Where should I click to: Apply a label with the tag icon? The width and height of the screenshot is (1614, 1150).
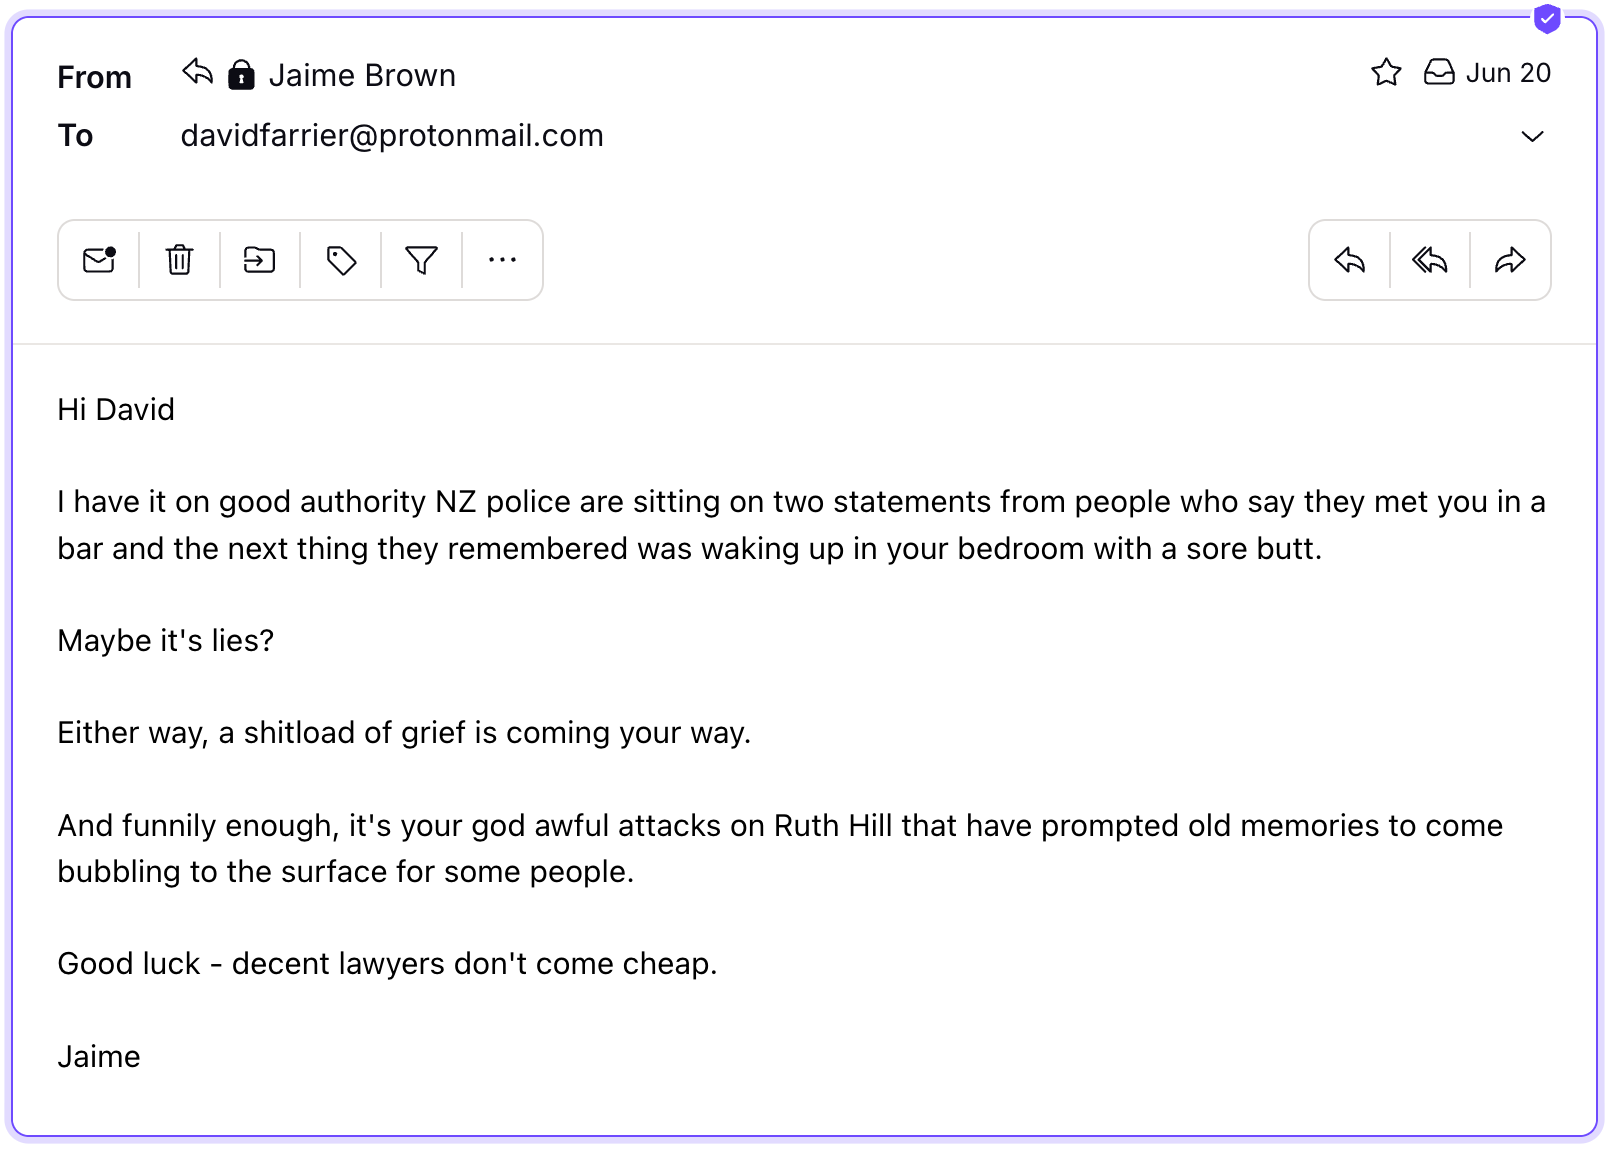coord(341,260)
